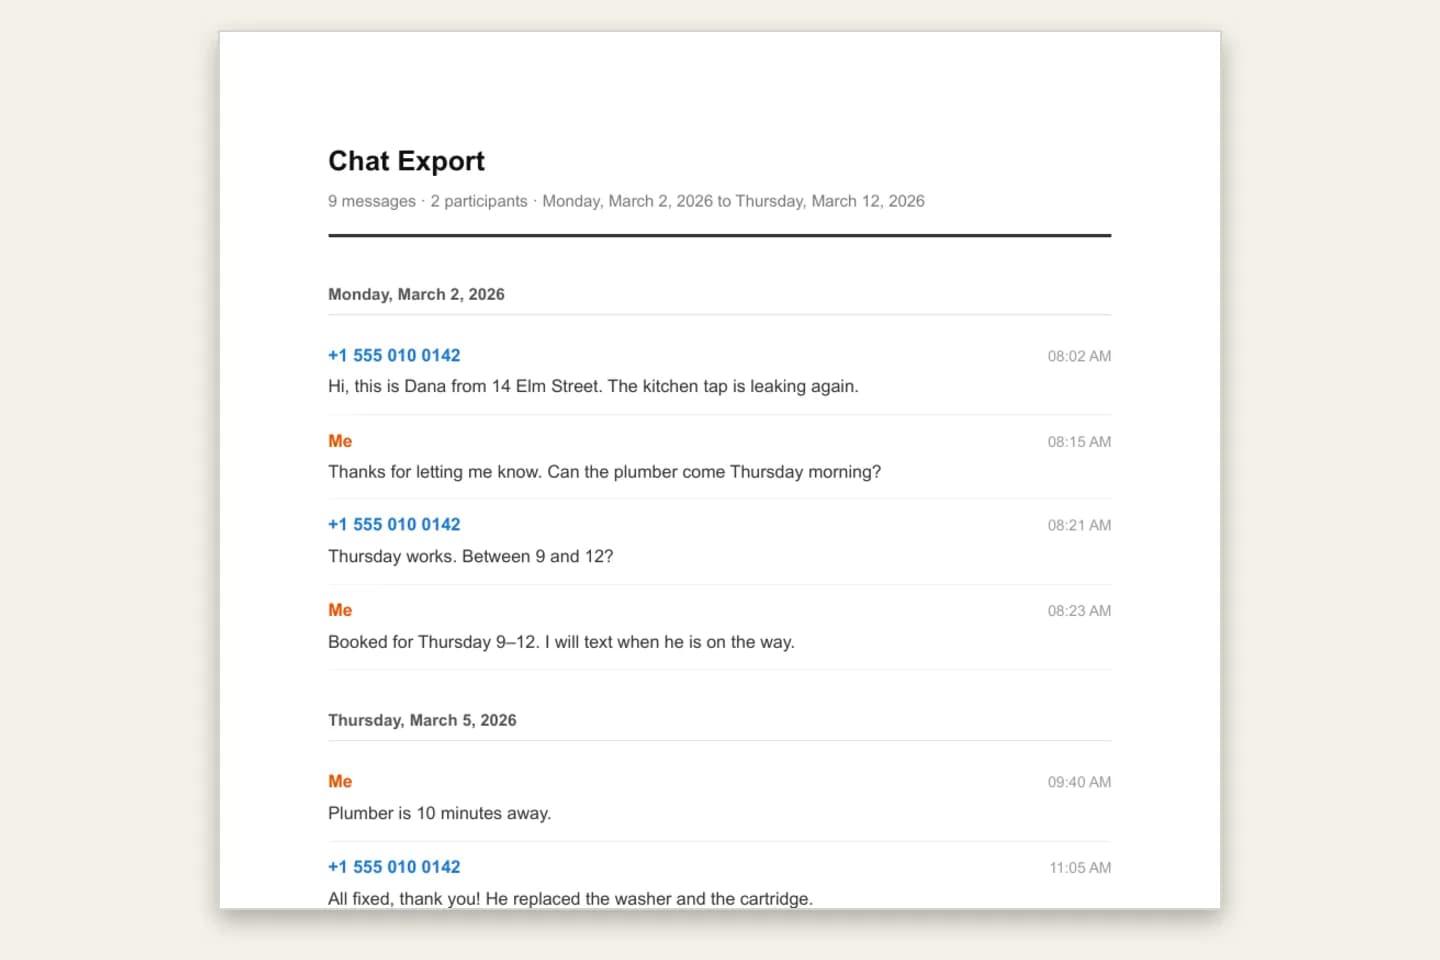This screenshot has height=960, width=1440.
Task: Select the "08:23 AM" timestamp
Action: 1079,611
